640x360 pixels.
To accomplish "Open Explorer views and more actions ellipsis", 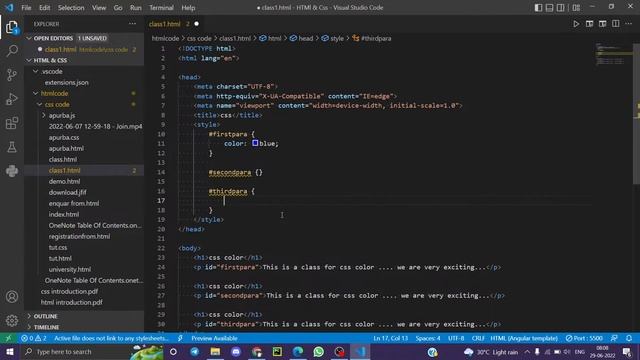I will (x=132, y=24).
